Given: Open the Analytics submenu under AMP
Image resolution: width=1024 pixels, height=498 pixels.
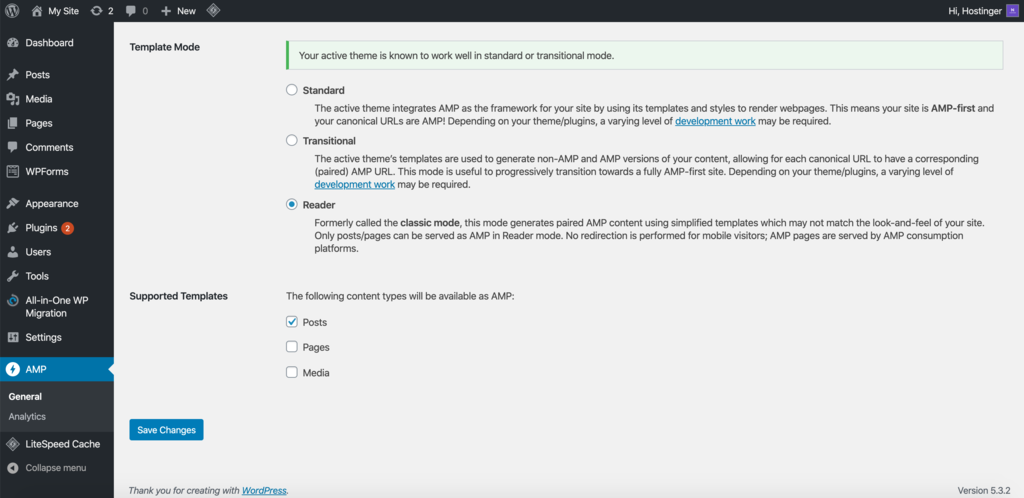Looking at the screenshot, I should click(27, 416).
